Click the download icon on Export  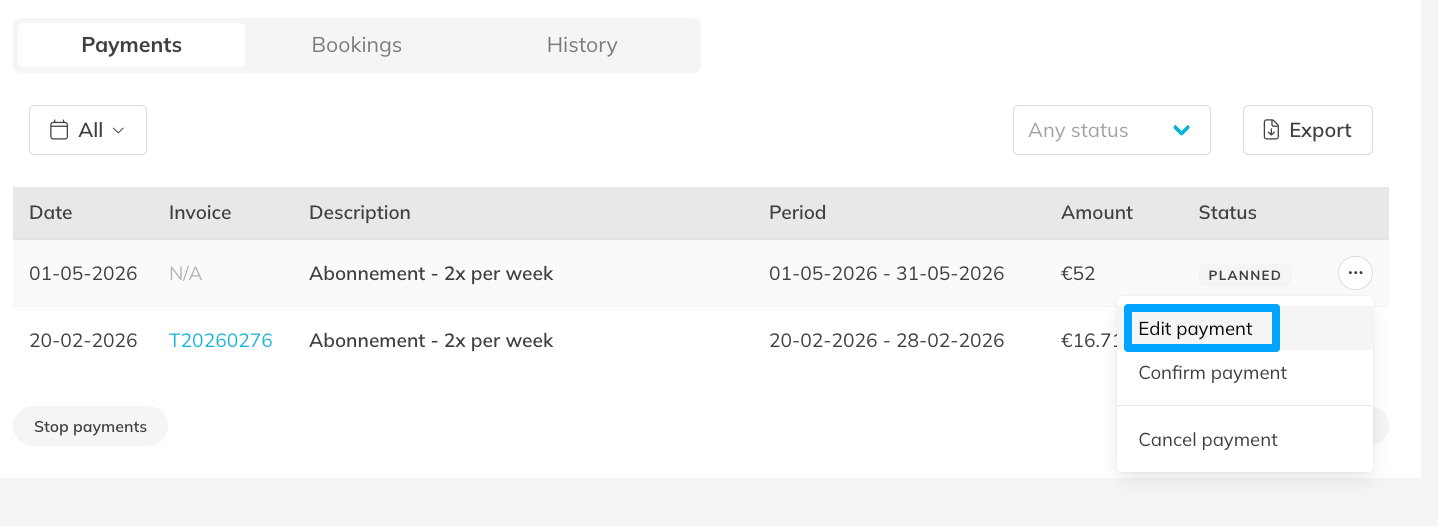tap(1271, 130)
